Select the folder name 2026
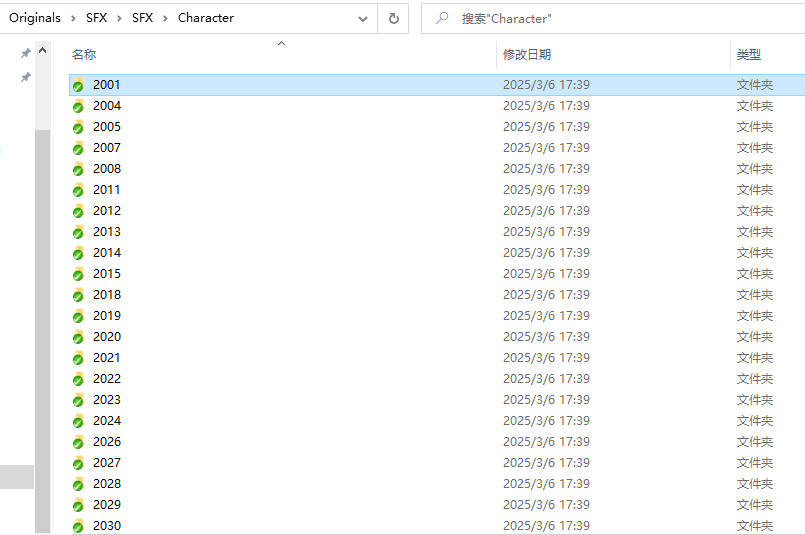Viewport: 805px width, 535px height. click(107, 442)
